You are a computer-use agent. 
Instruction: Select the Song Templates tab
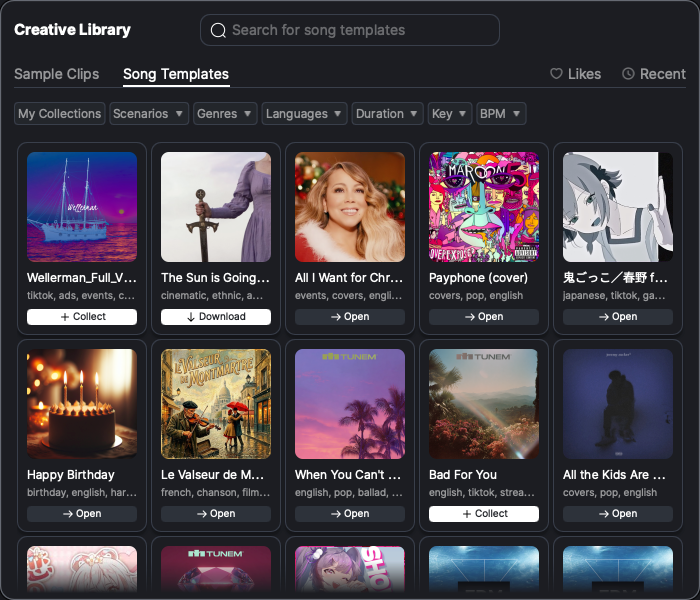(x=176, y=74)
